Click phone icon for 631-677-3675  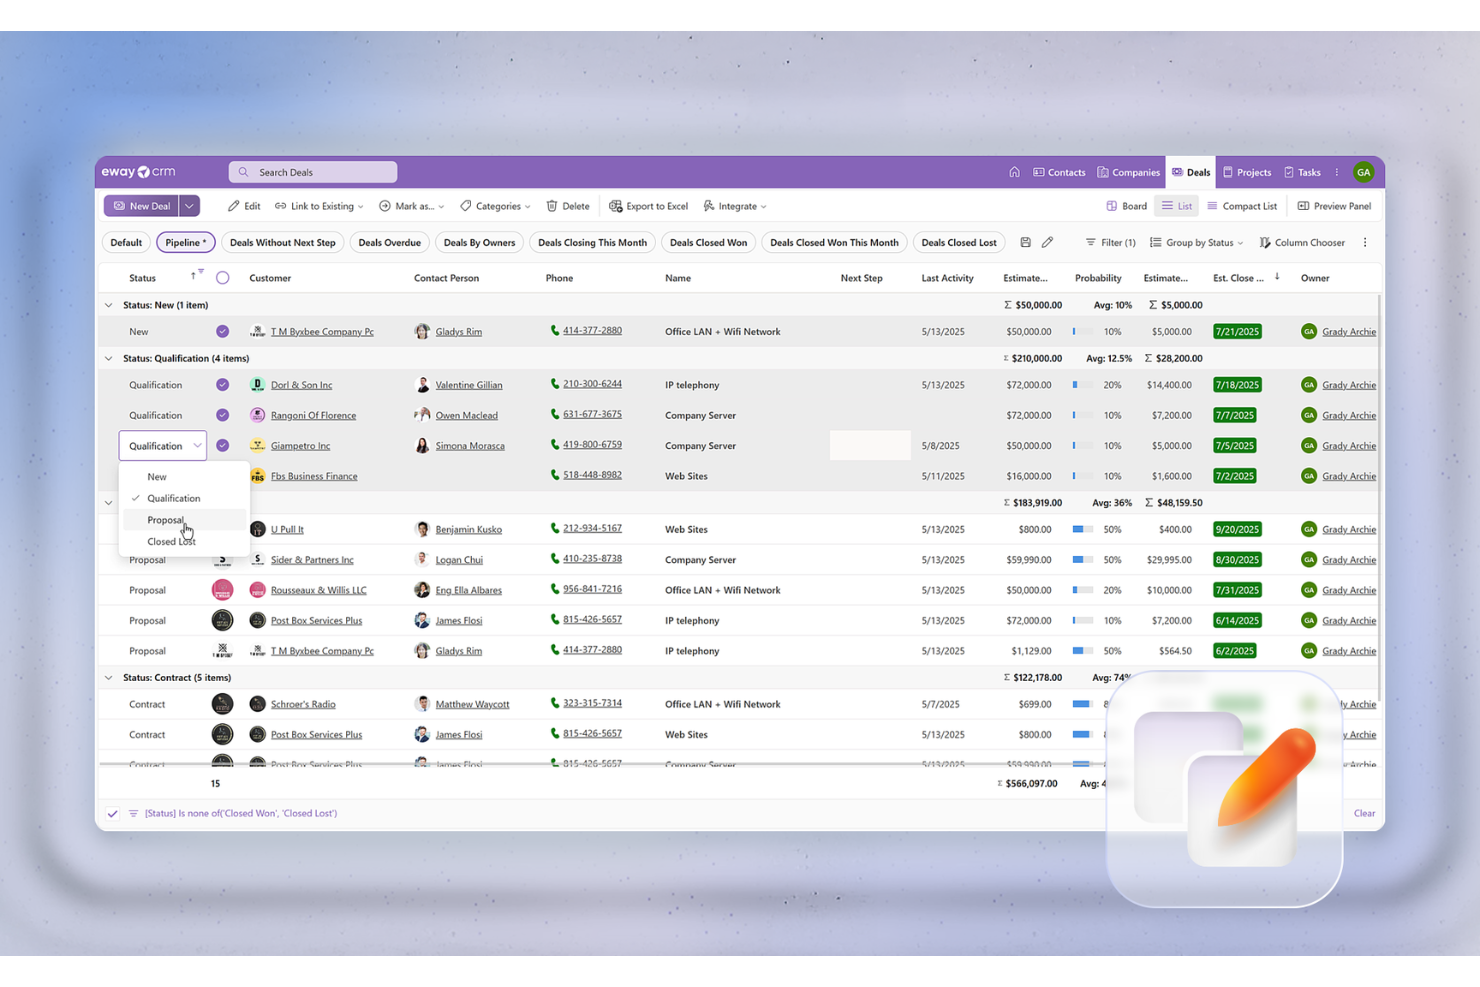click(554, 413)
